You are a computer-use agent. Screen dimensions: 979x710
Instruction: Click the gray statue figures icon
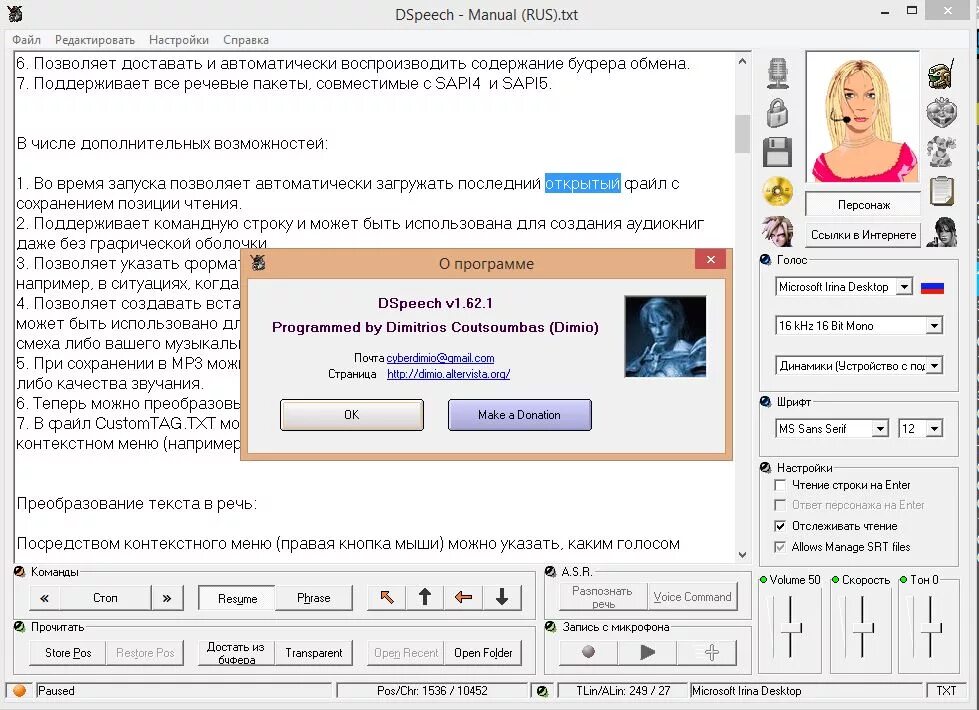click(x=941, y=152)
